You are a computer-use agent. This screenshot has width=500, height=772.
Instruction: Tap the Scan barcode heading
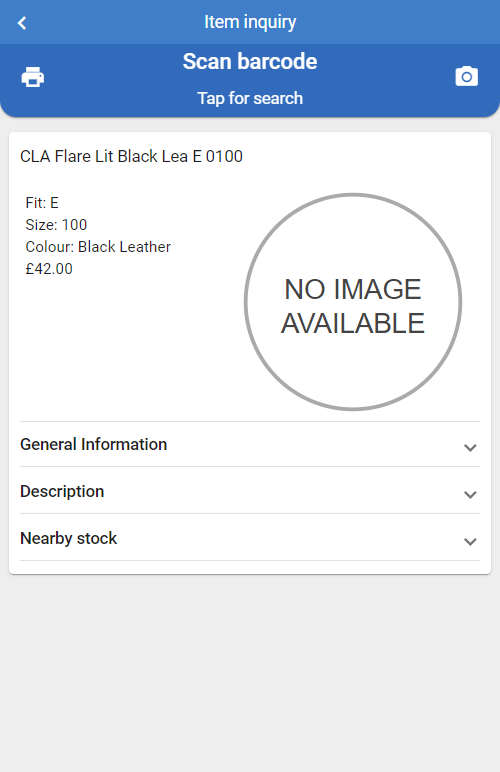[x=250, y=62]
